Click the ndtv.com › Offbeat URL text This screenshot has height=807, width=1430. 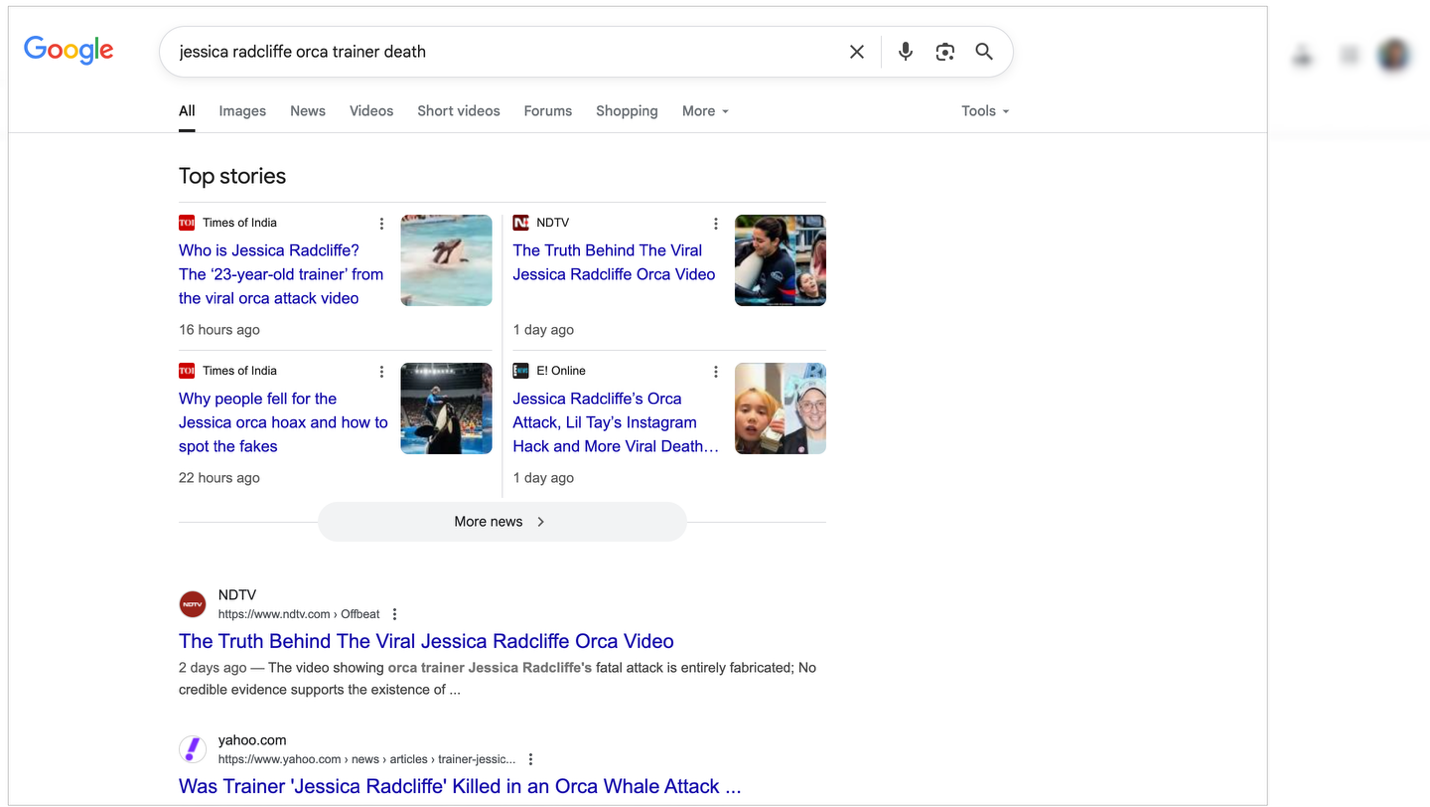click(299, 614)
